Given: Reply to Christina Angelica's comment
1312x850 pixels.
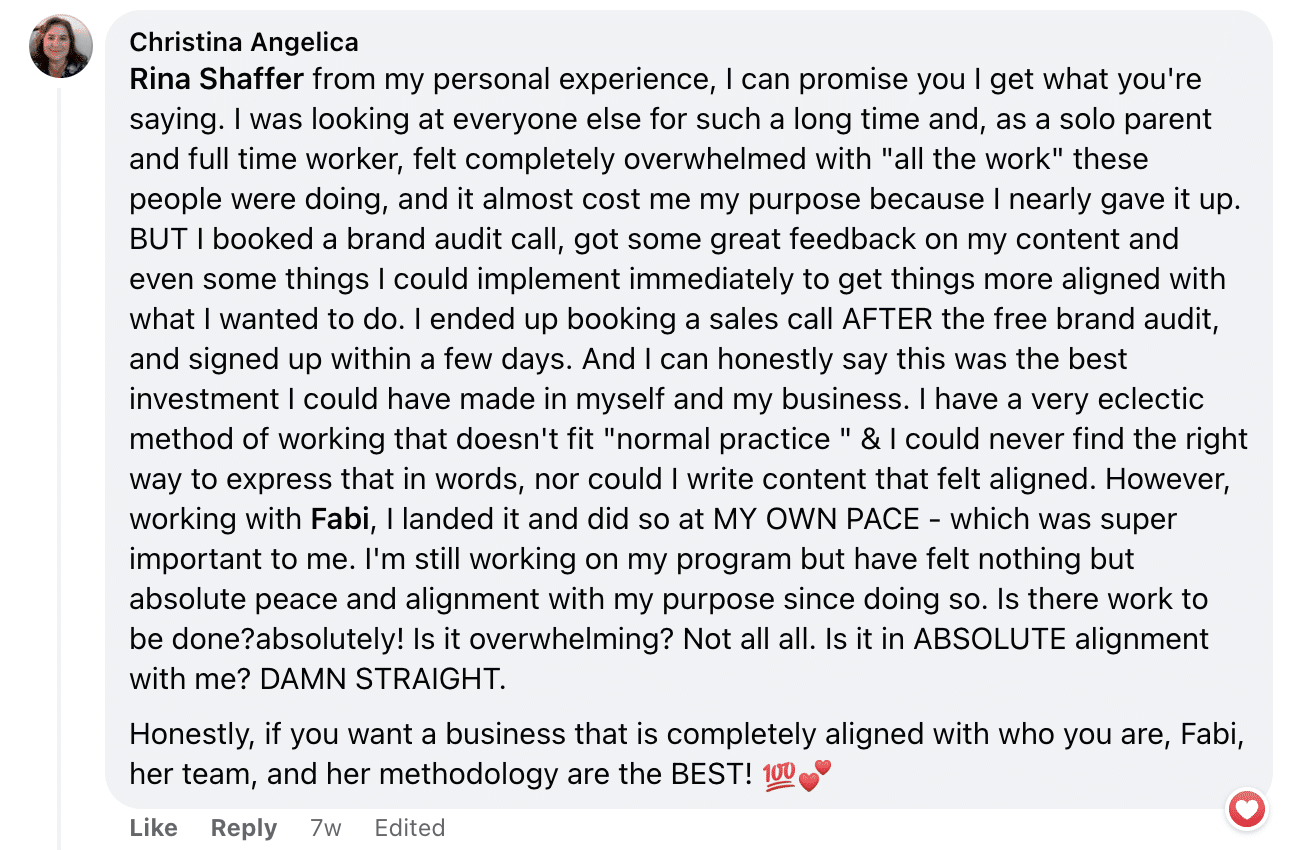Looking at the screenshot, I should pos(243,828).
